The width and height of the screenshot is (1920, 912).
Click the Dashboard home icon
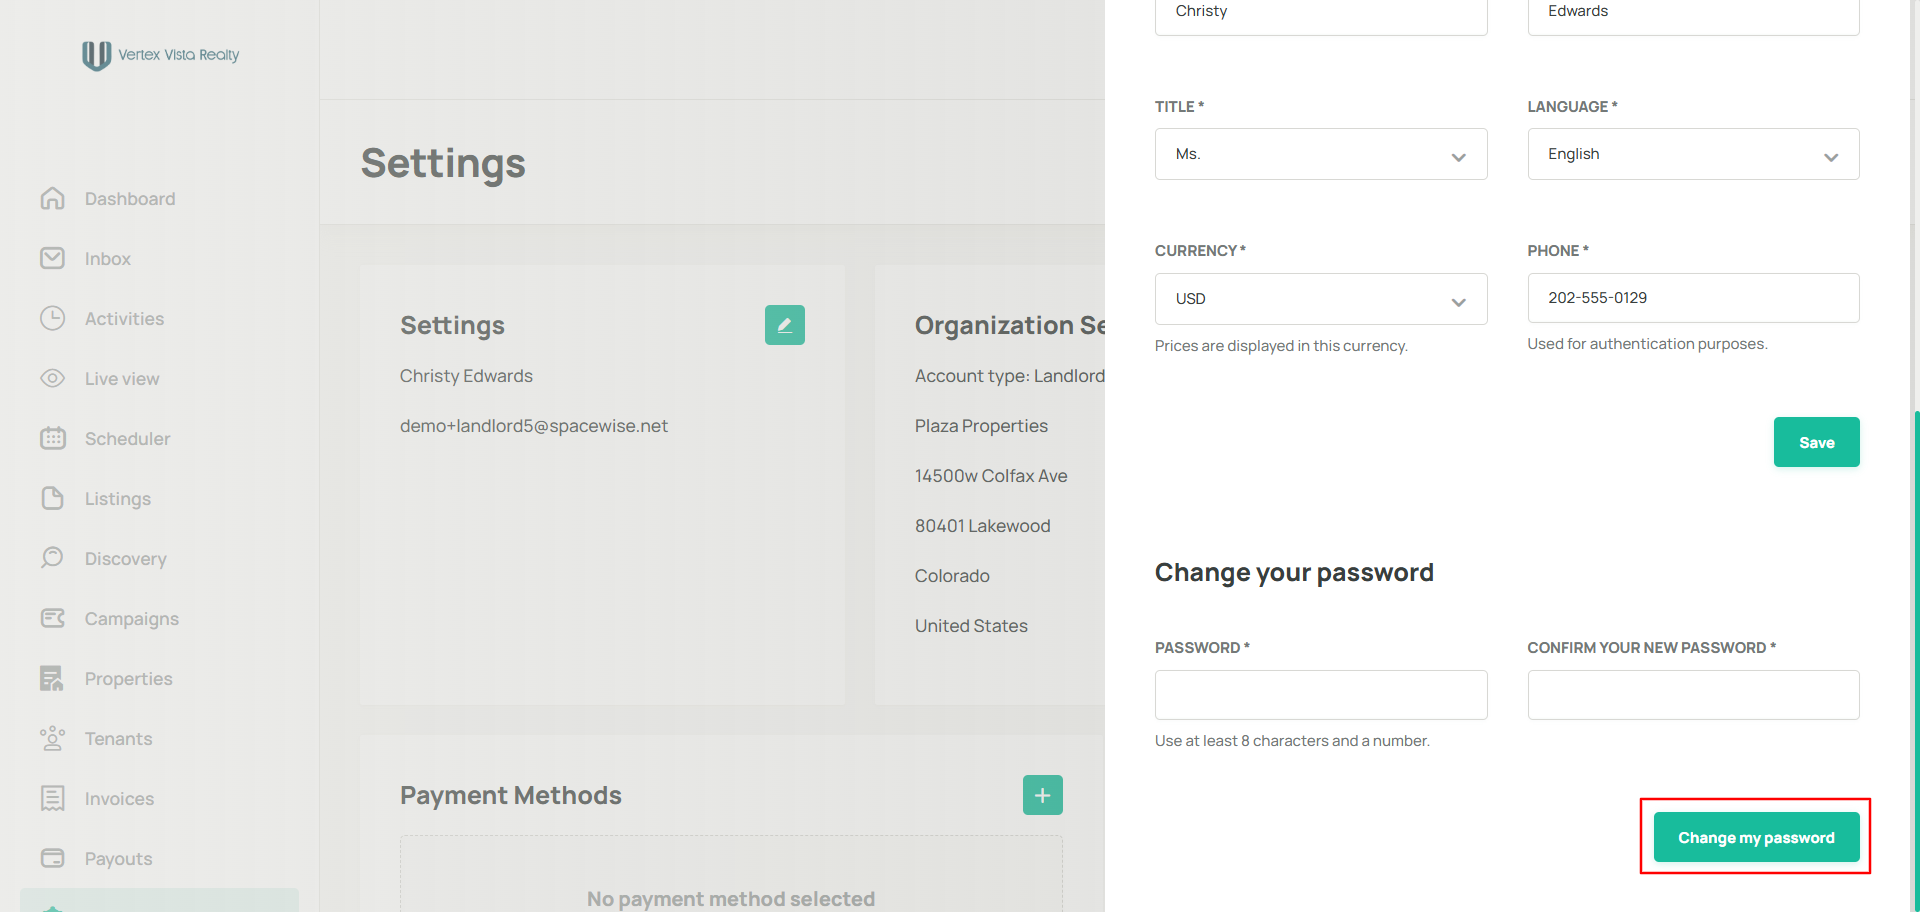coord(53,199)
